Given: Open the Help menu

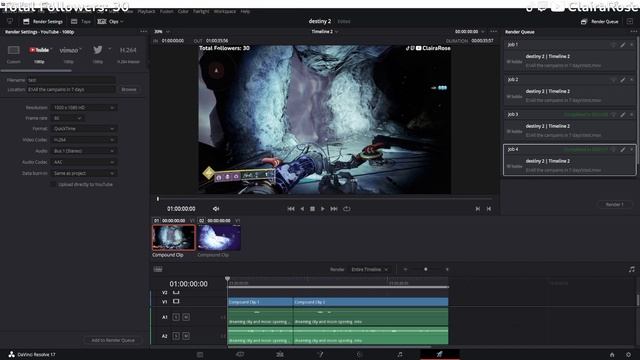Looking at the screenshot, I should [245, 11].
